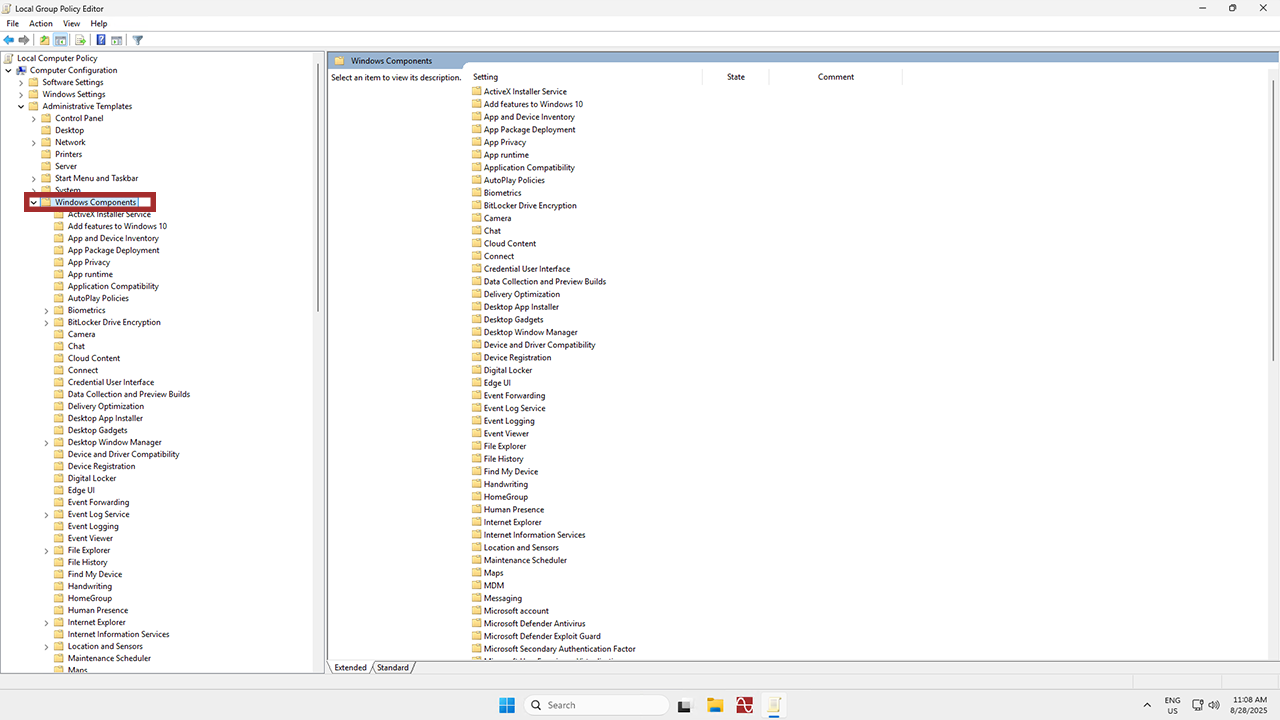Click the Up one level folder icon
1280x720 pixels.
tap(44, 40)
